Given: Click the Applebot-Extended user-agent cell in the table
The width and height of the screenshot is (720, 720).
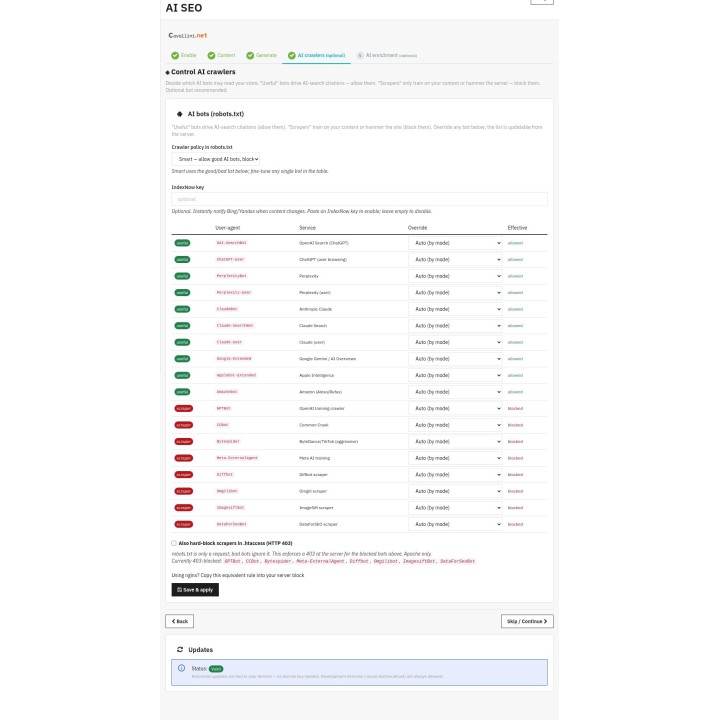Looking at the screenshot, I should pyautogui.click(x=236, y=375).
